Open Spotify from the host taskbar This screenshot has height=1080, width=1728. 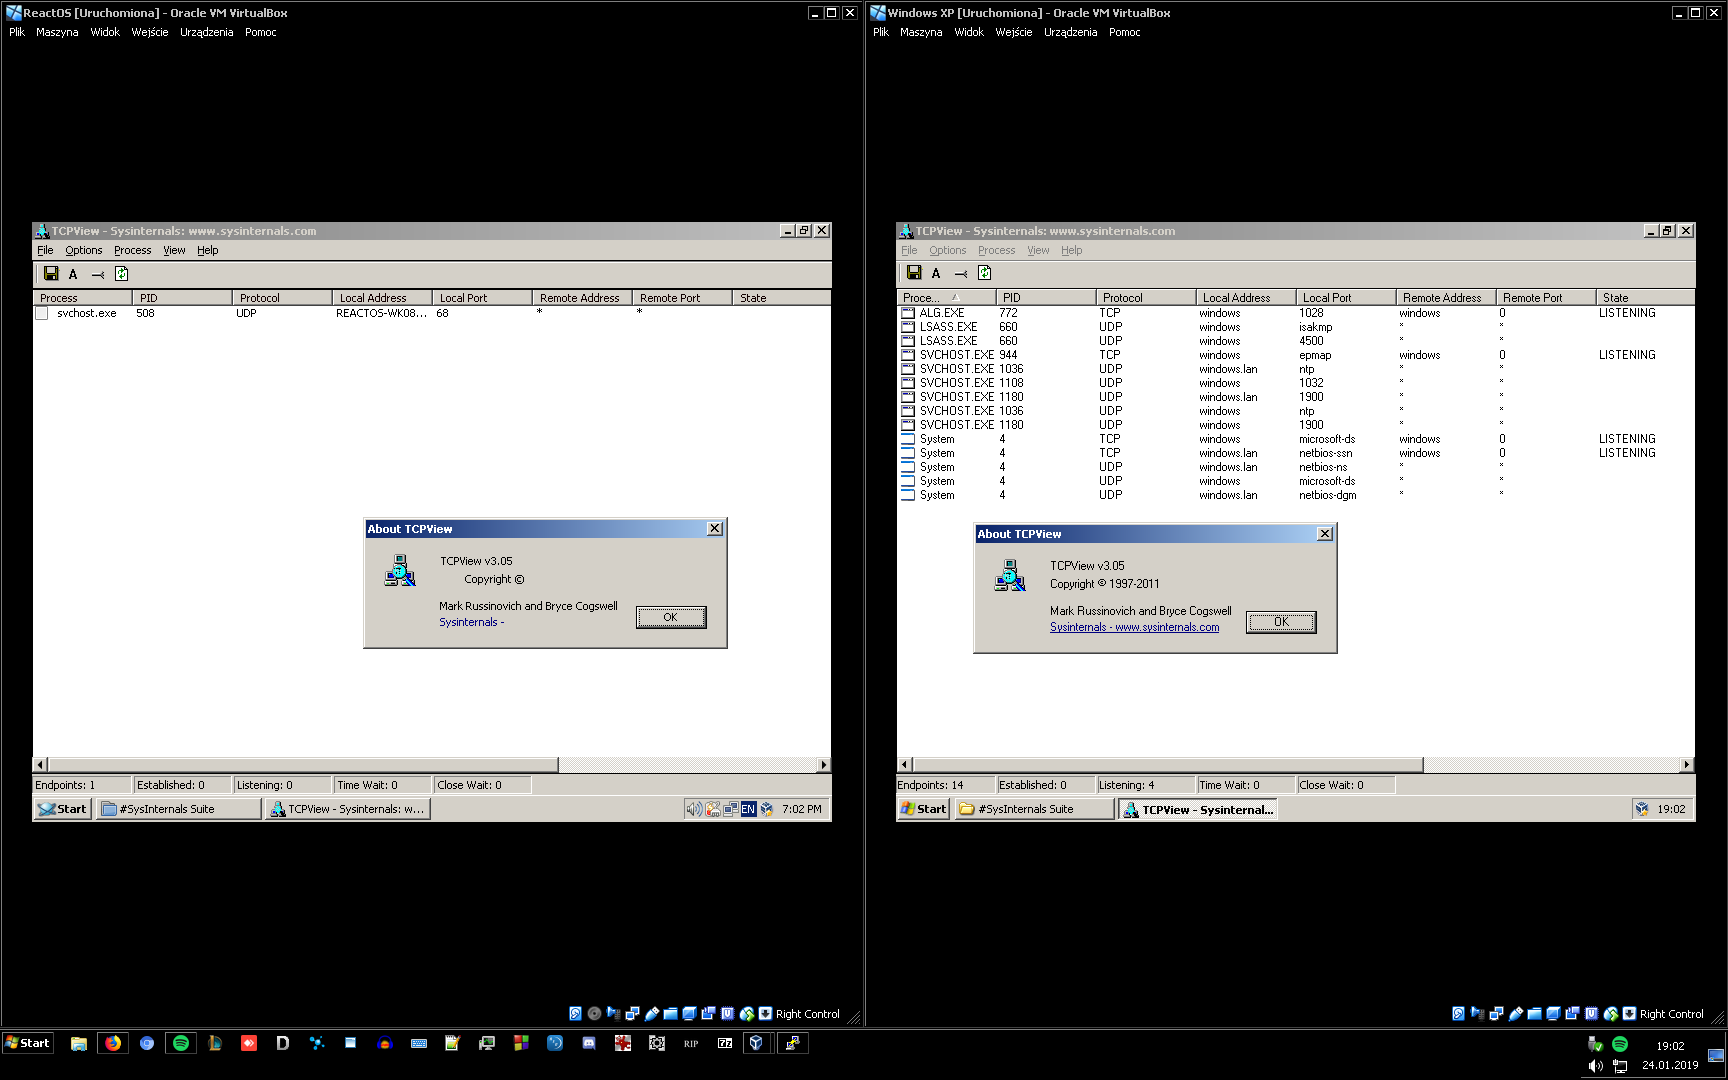coord(181,1043)
